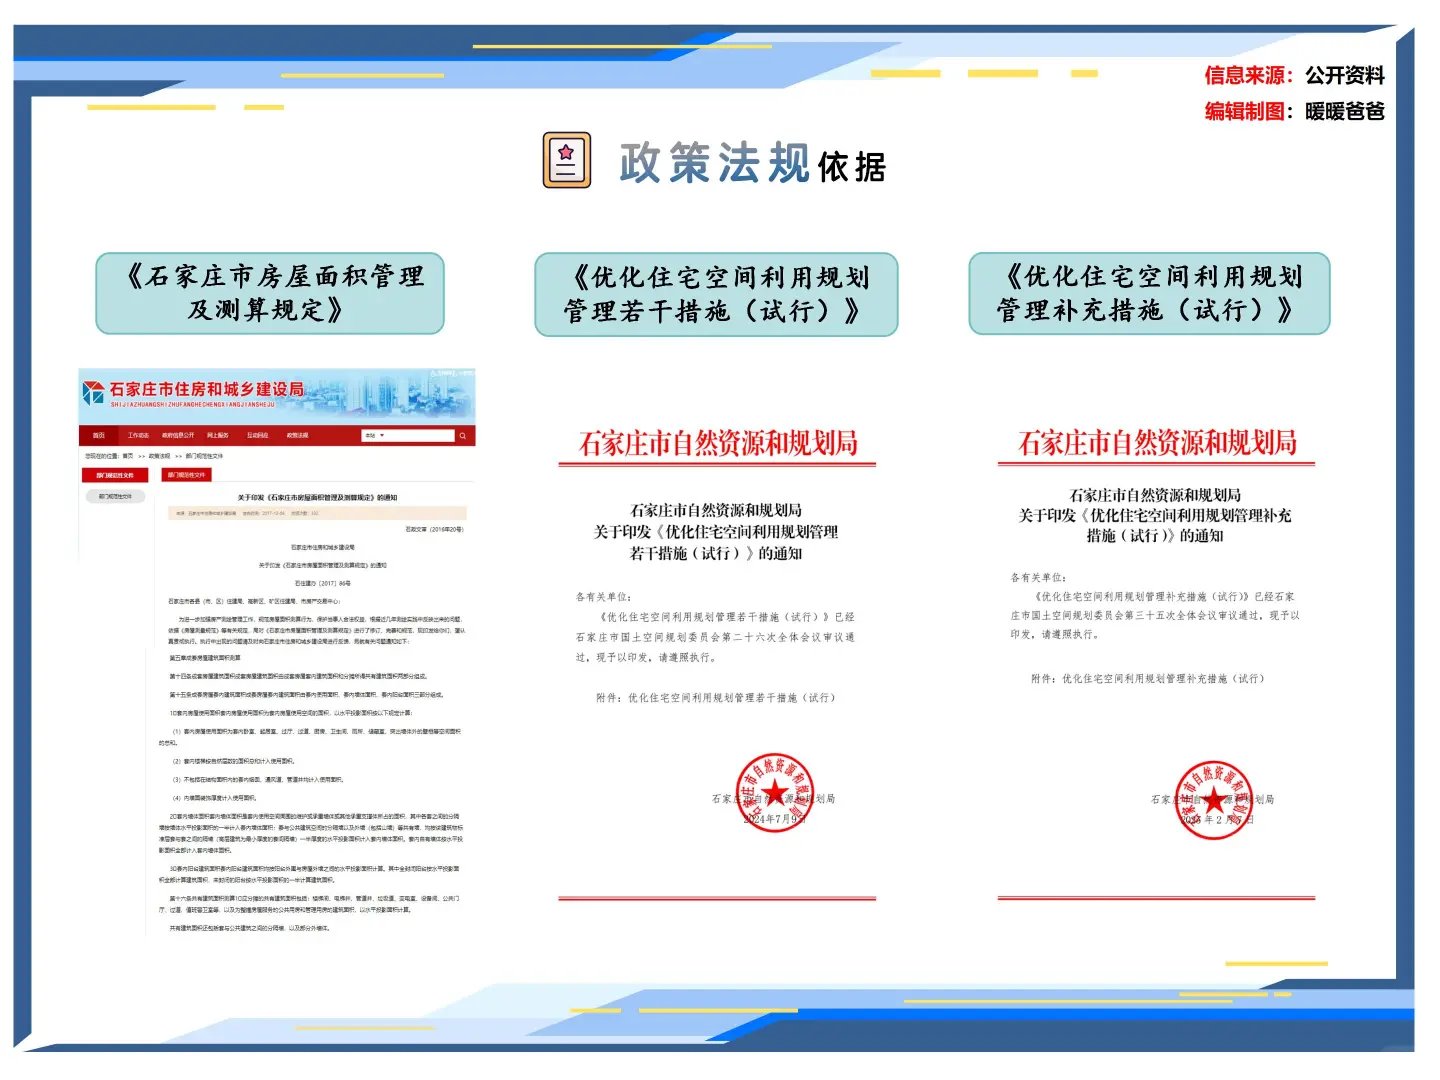
Task: Click the text 石政文审〔2016年20号〕
Action: point(434,529)
